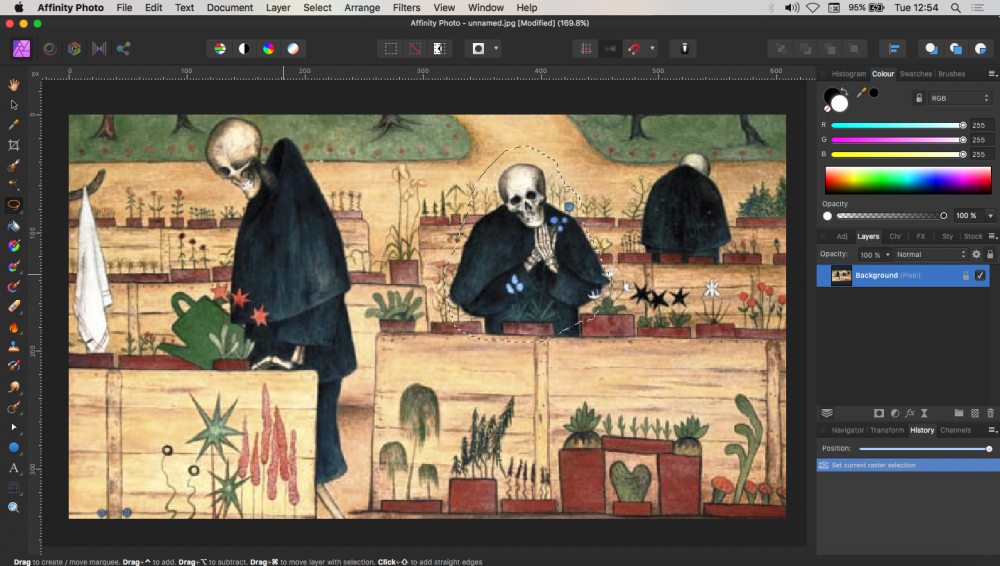
Task: Pick the Flood Fill bucket tool
Action: click(14, 225)
